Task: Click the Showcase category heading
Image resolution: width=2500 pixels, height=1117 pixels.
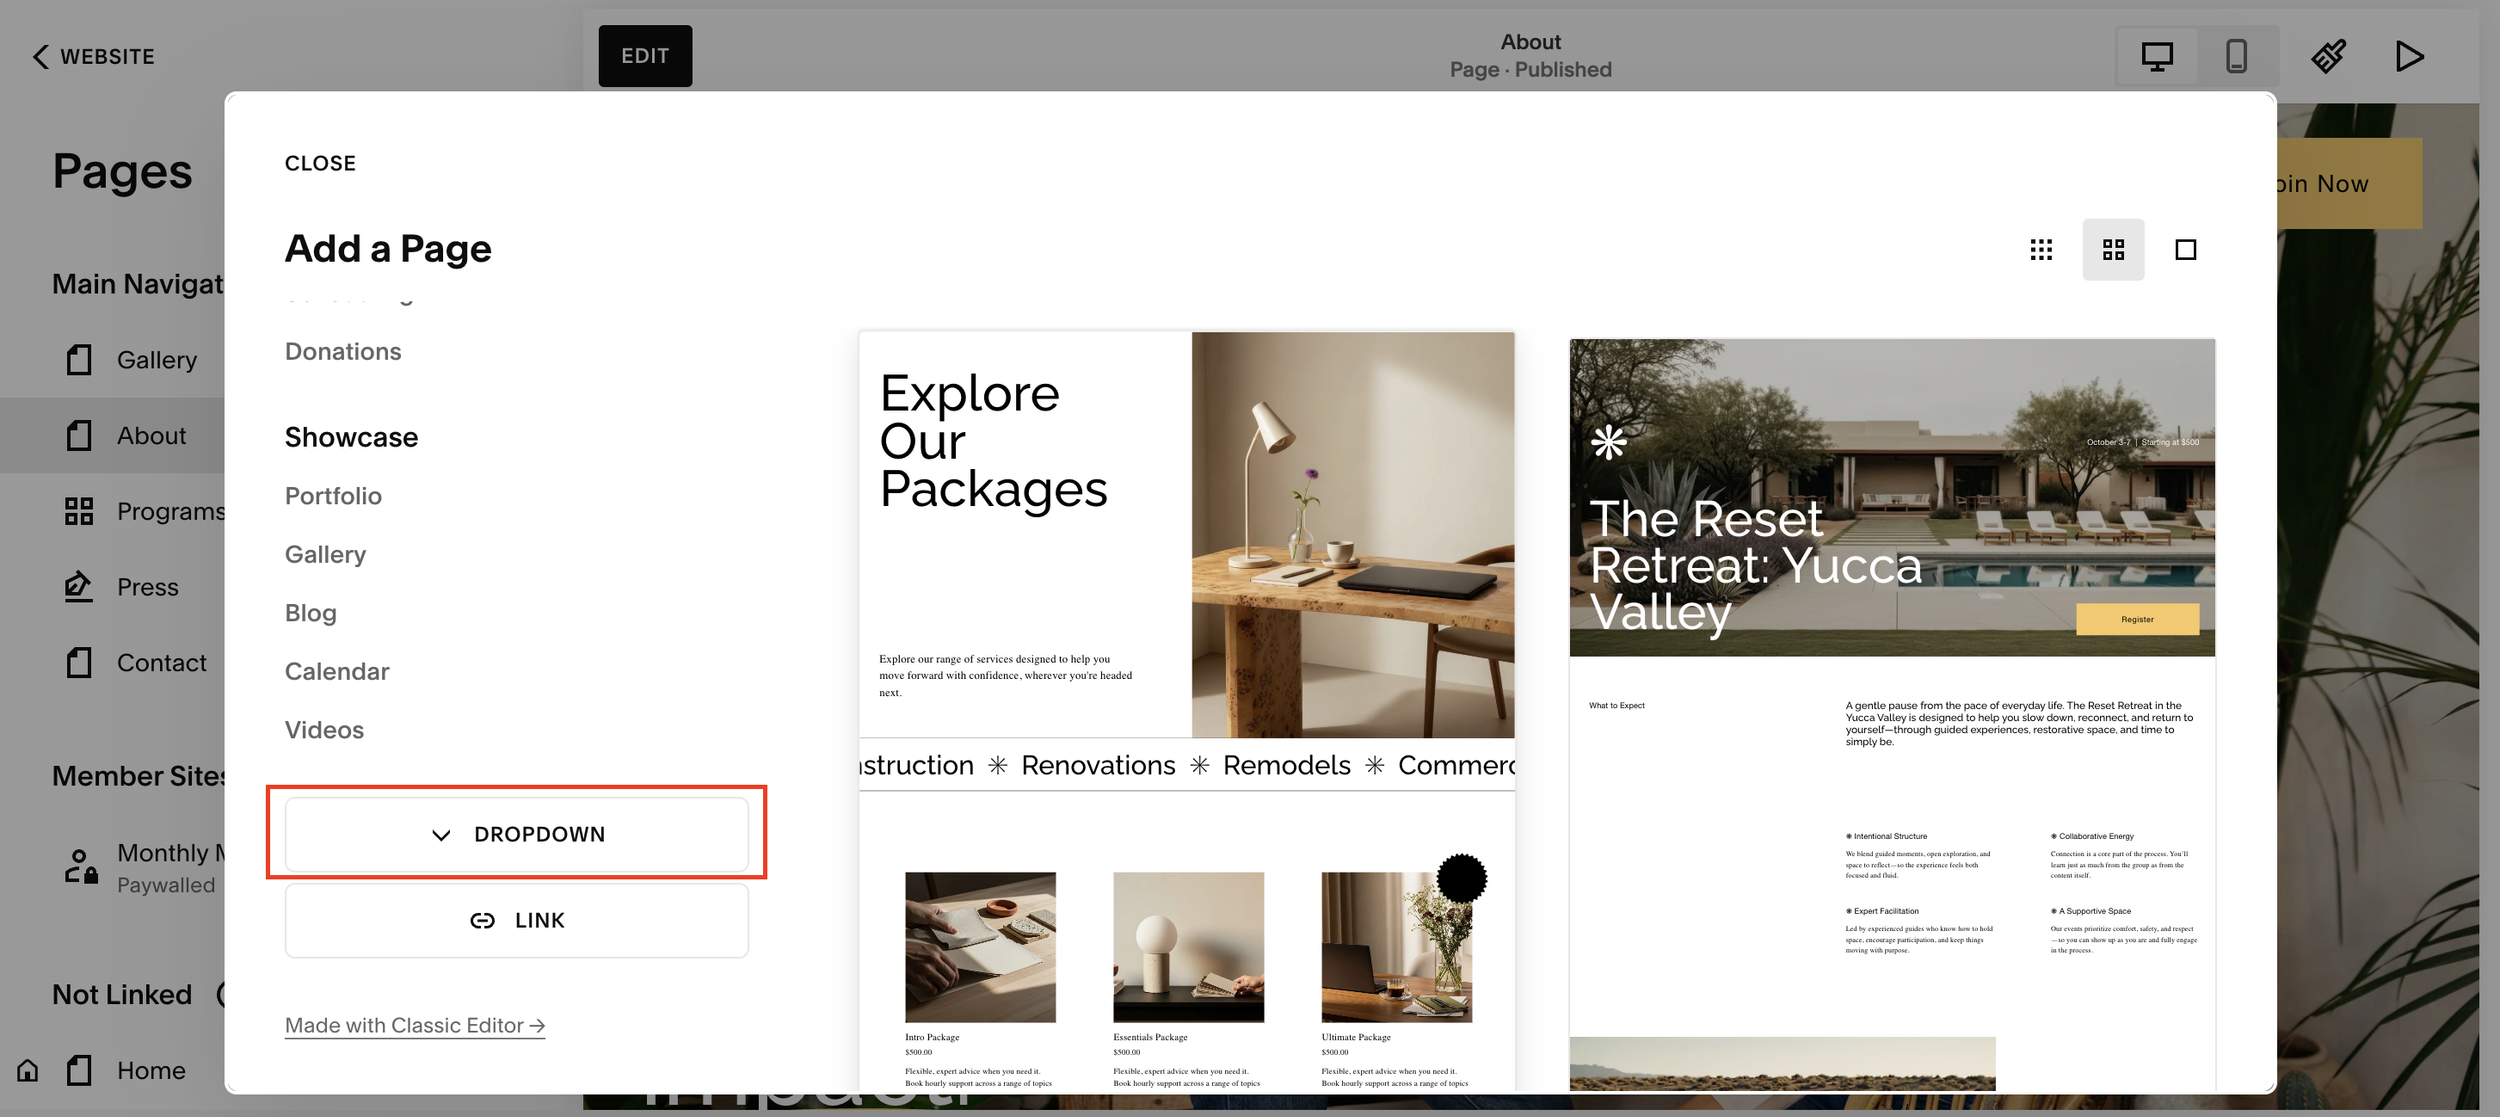Action: [x=351, y=438]
